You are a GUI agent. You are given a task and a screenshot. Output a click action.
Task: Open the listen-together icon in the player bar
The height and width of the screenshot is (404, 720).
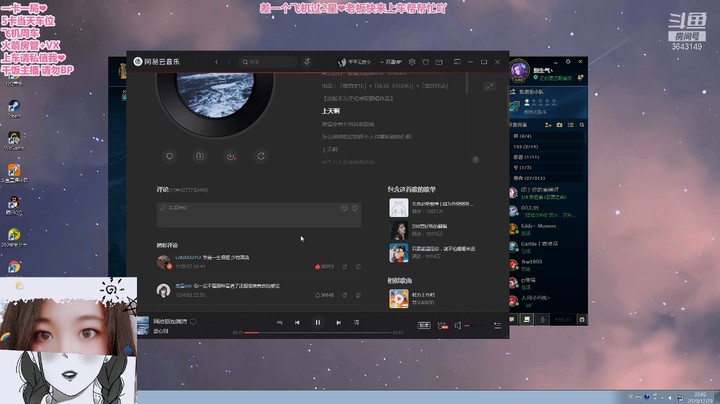[443, 325]
